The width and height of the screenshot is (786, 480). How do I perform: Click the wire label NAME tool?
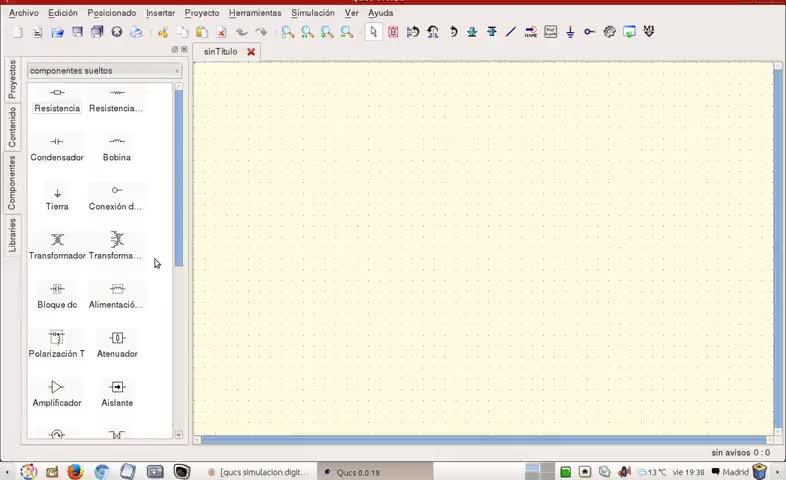[530, 32]
